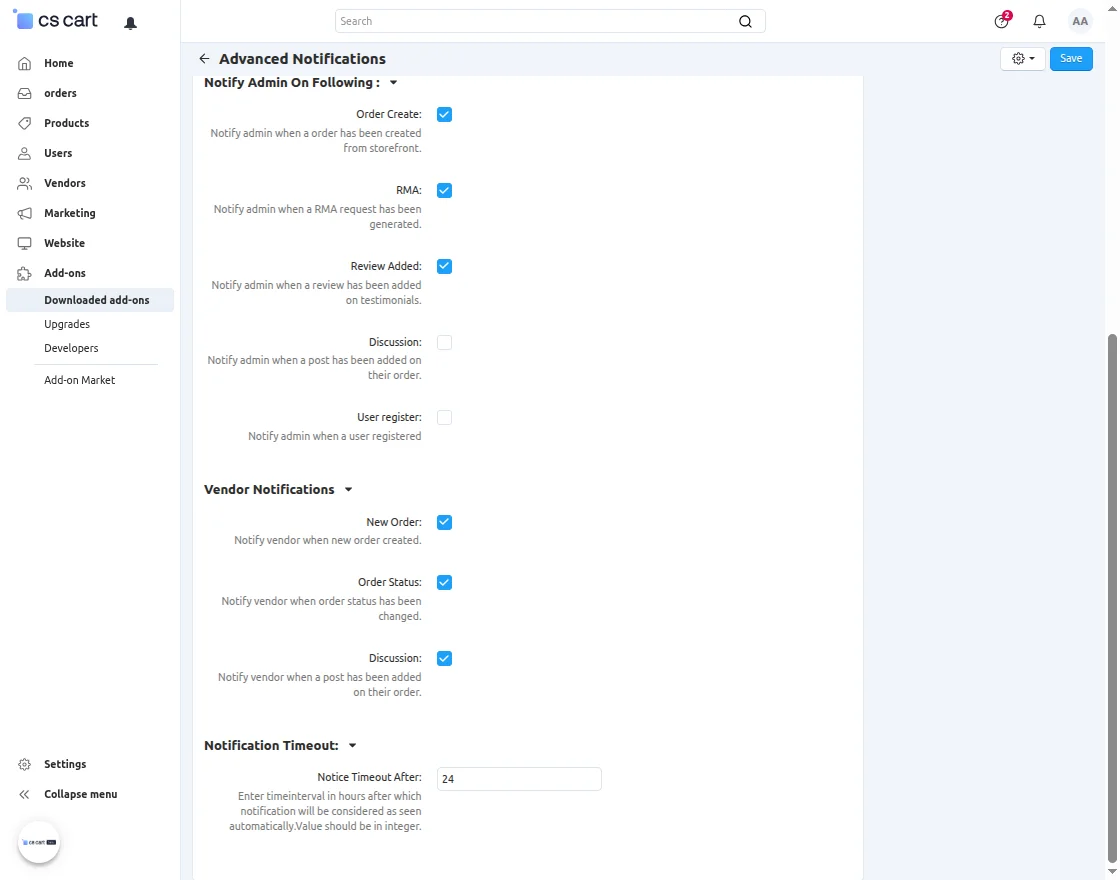The width and height of the screenshot is (1120, 880).
Task: Open Home menu item
Action: click(59, 64)
